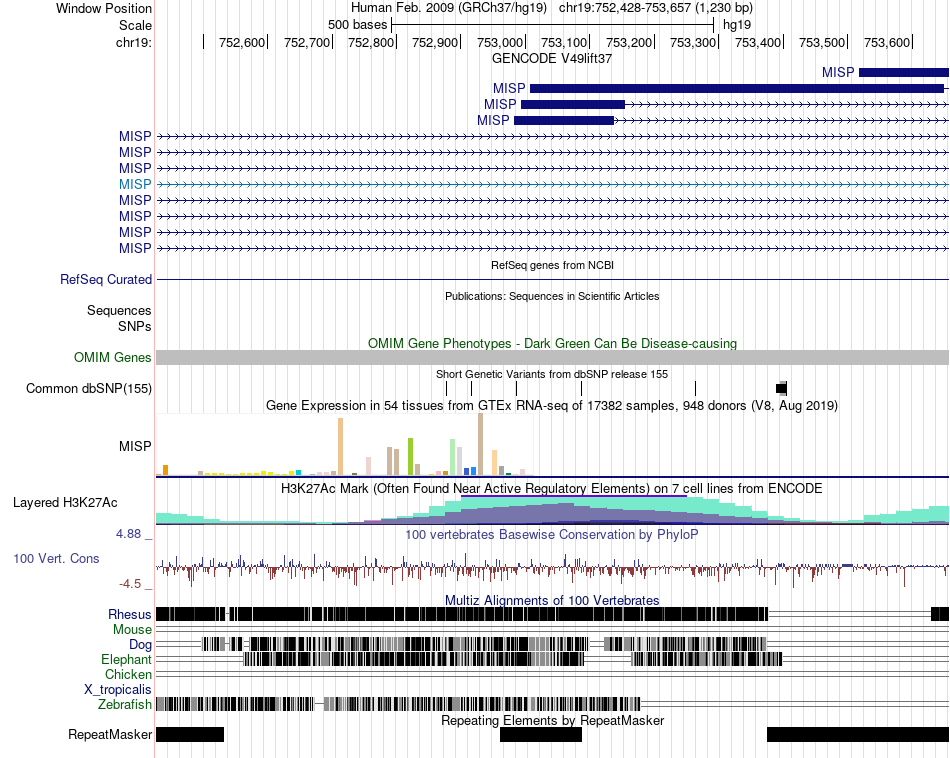The height and width of the screenshot is (758, 950).
Task: Open Publications: Sequences in Scientific Articles title
Action: click(552, 296)
